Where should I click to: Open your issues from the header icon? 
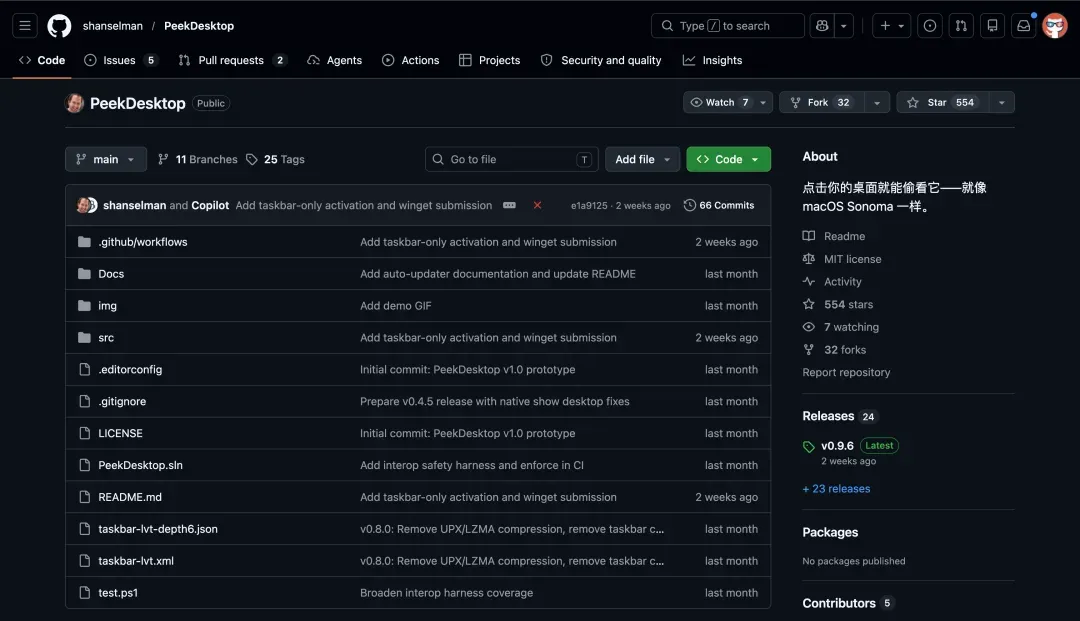point(929,25)
